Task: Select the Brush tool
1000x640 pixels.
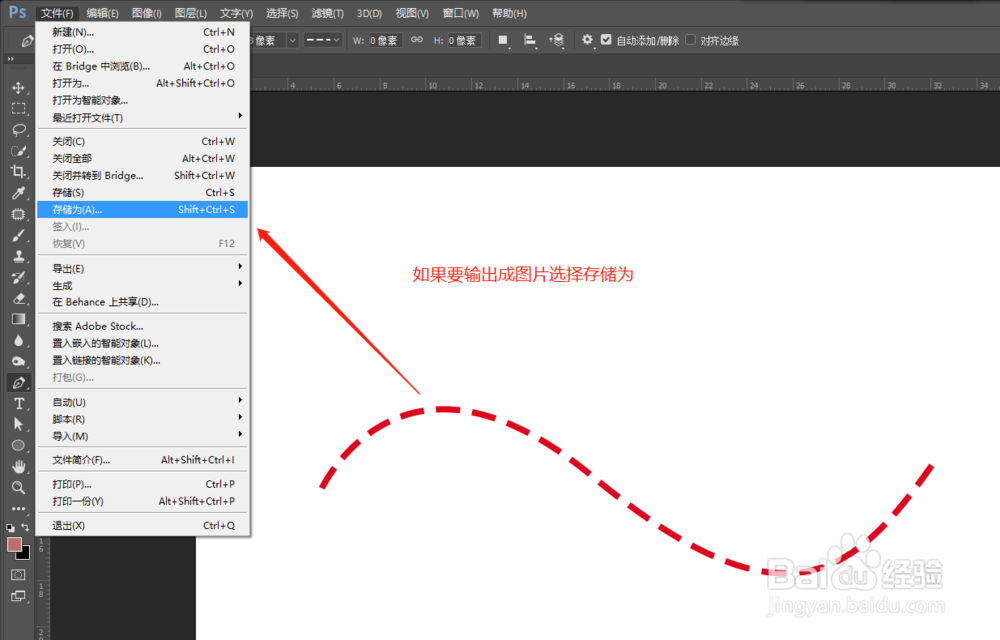Action: click(18, 235)
